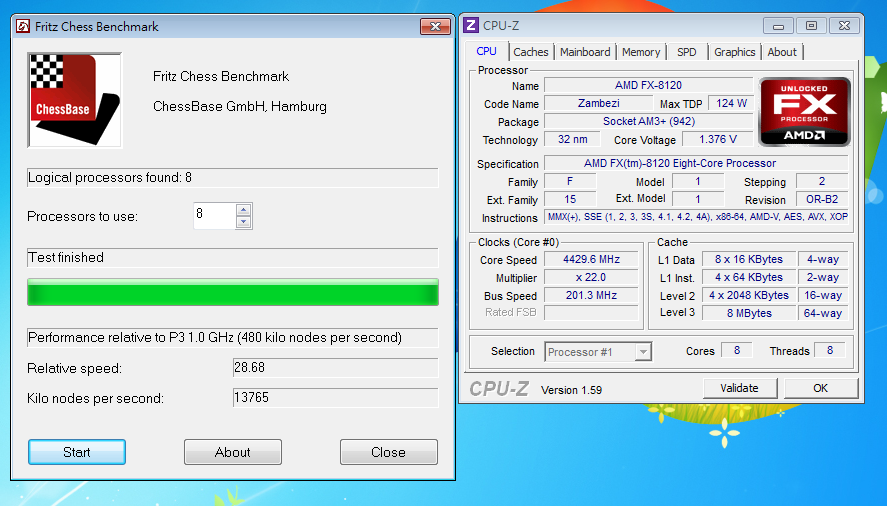Click the package value Socket AM3+ (942)

pos(648,122)
